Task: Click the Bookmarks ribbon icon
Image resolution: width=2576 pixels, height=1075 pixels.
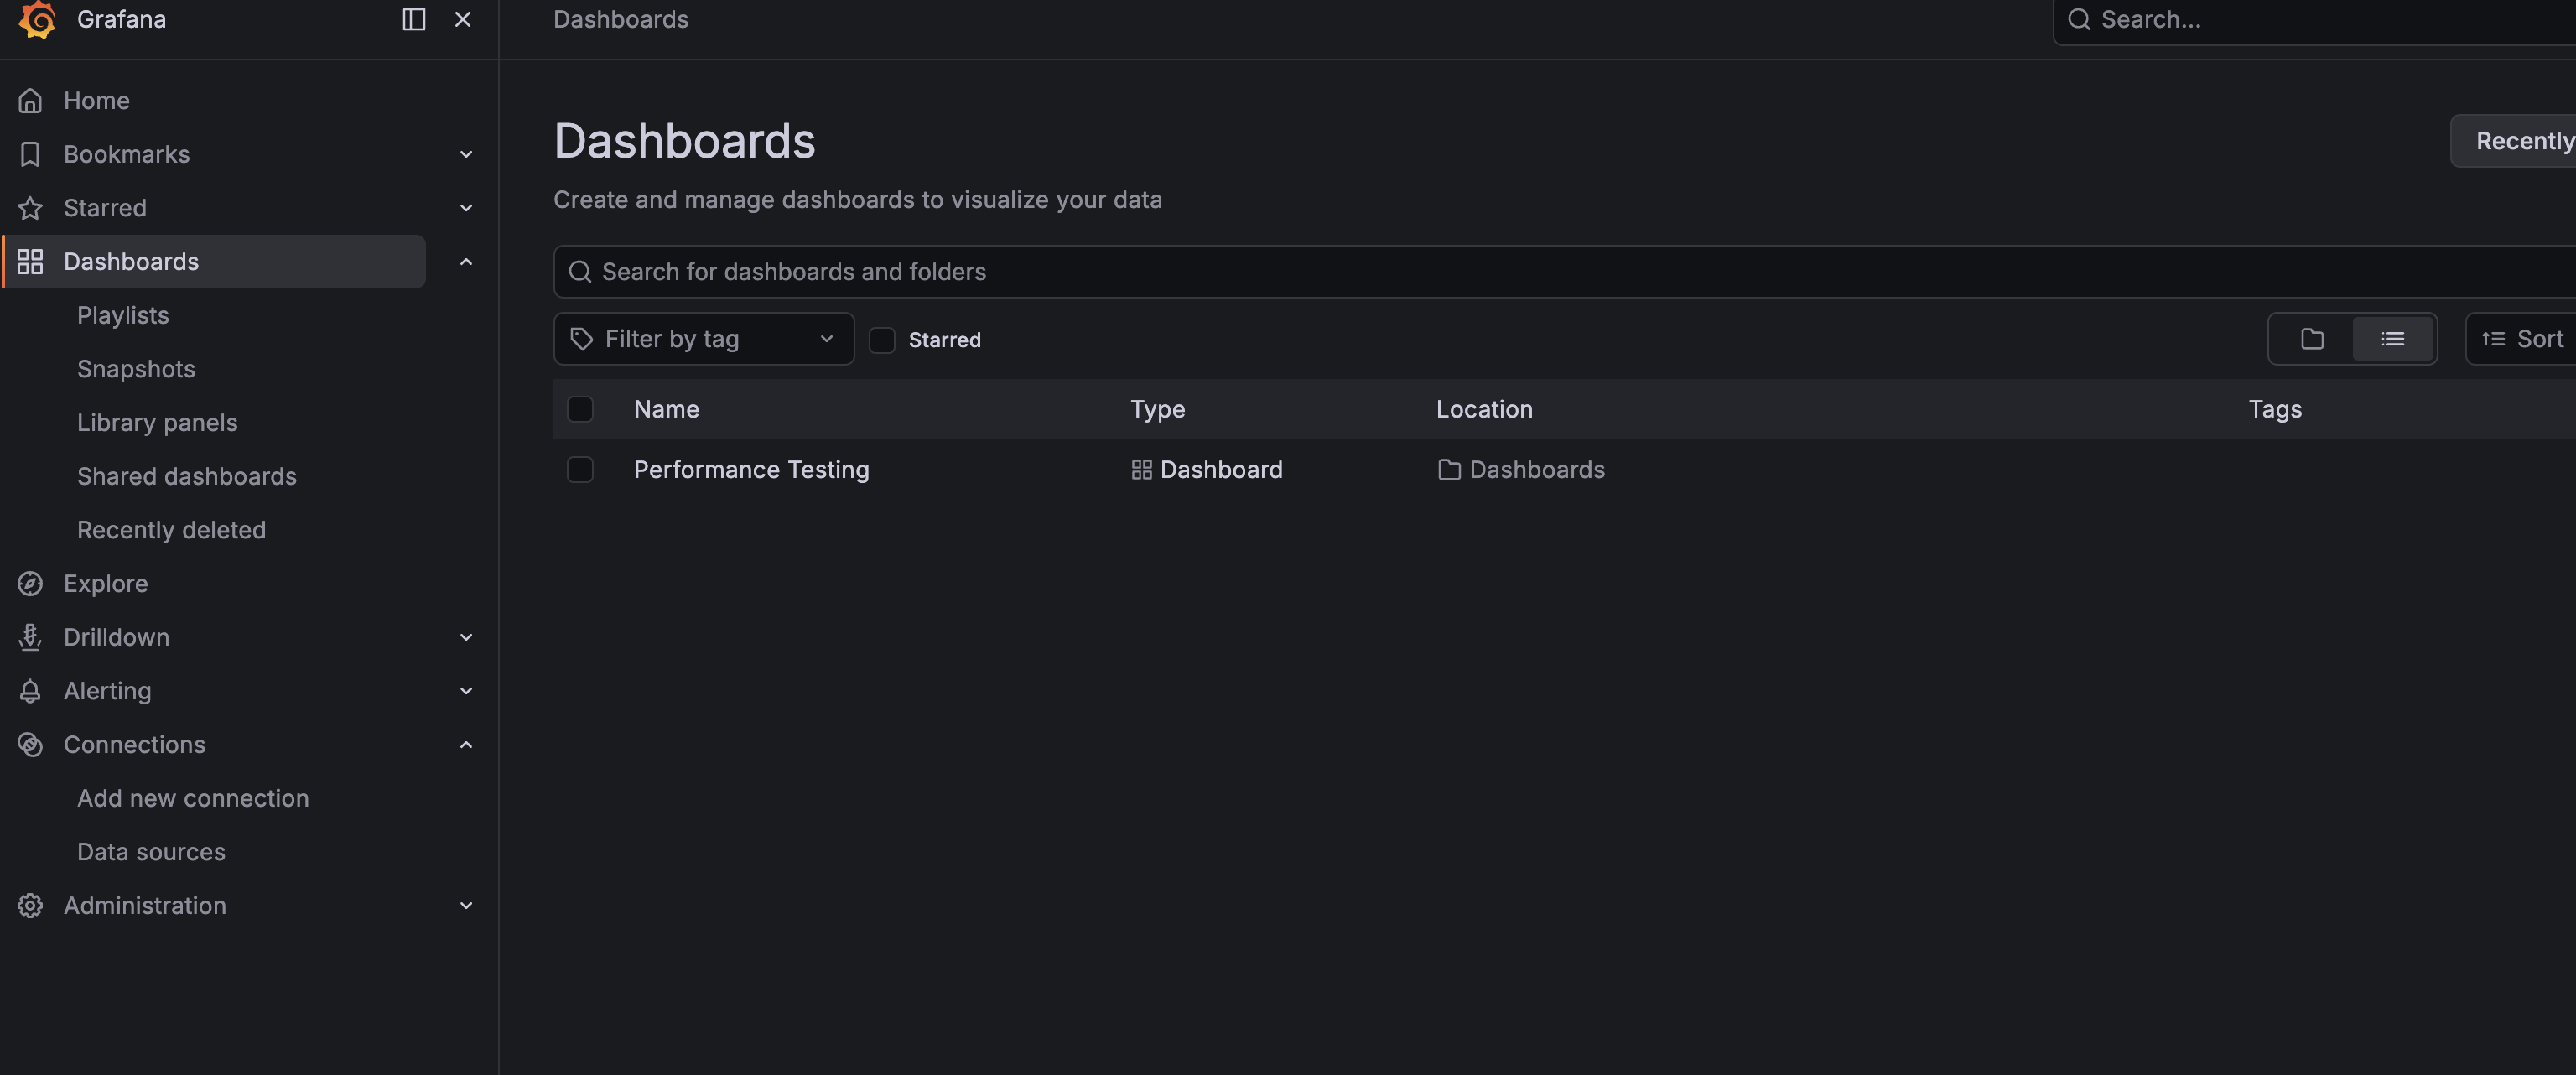Action: [x=30, y=154]
